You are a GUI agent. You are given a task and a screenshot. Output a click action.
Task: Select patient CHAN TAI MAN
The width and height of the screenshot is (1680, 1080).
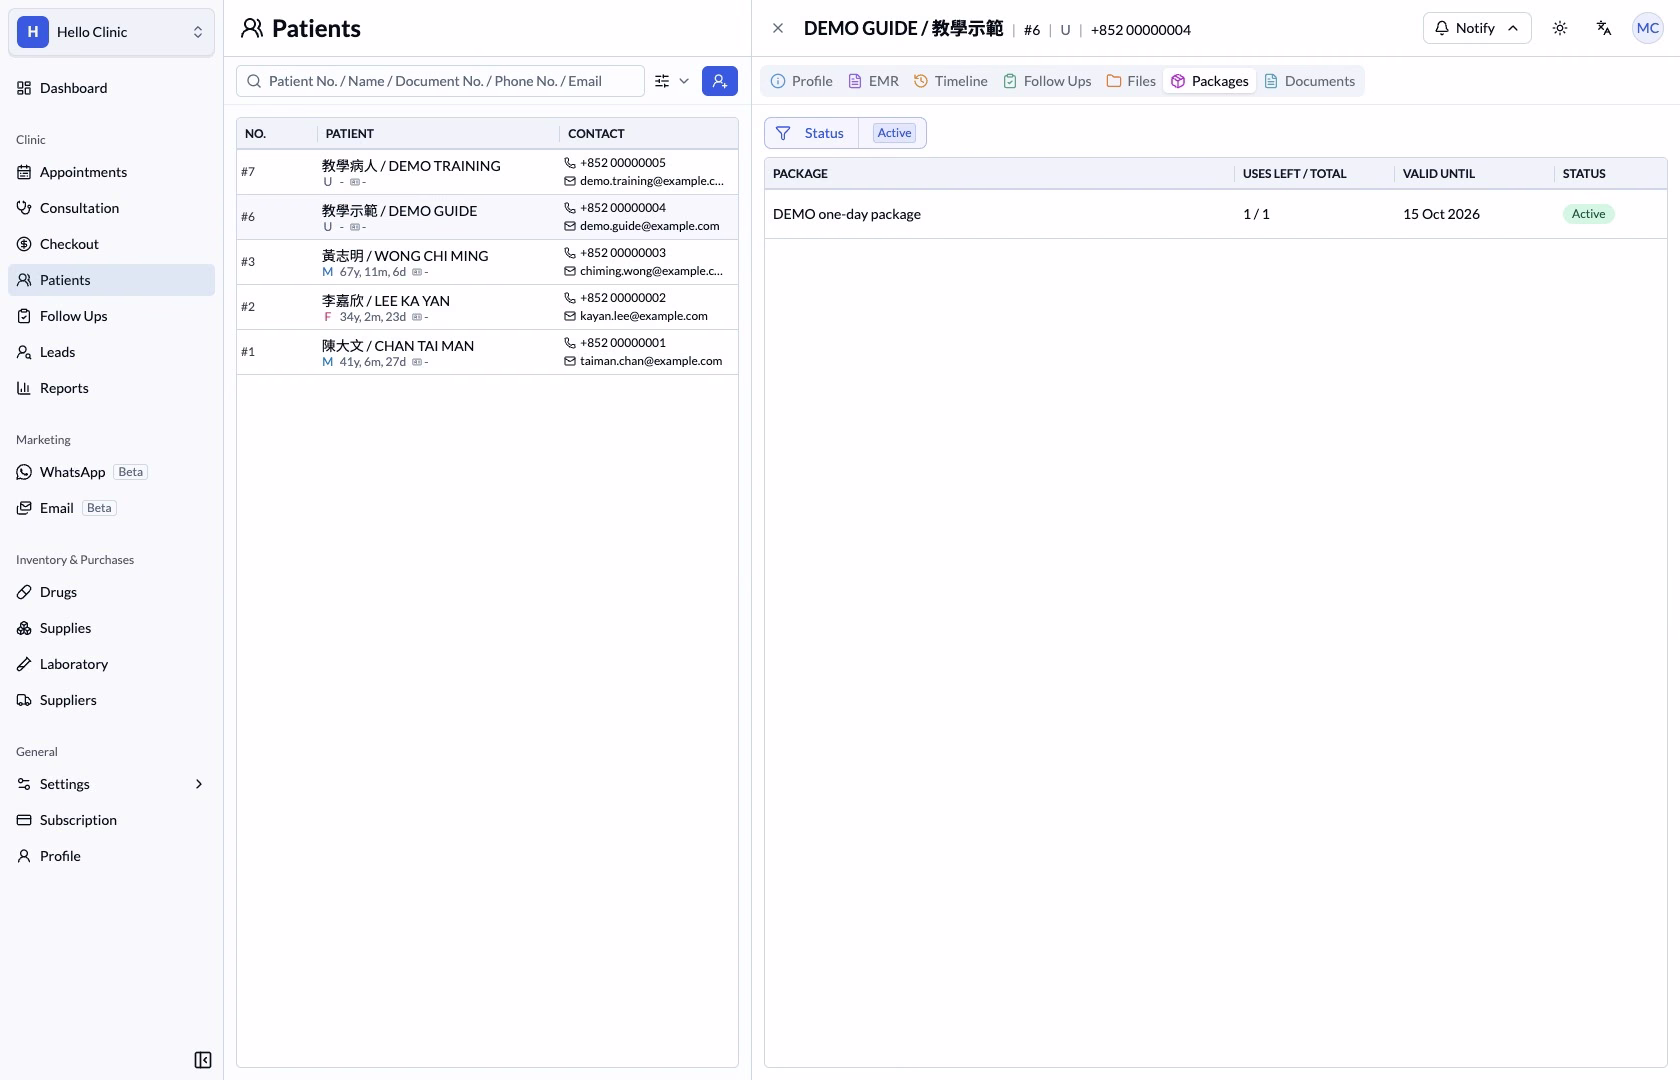[x=487, y=352]
